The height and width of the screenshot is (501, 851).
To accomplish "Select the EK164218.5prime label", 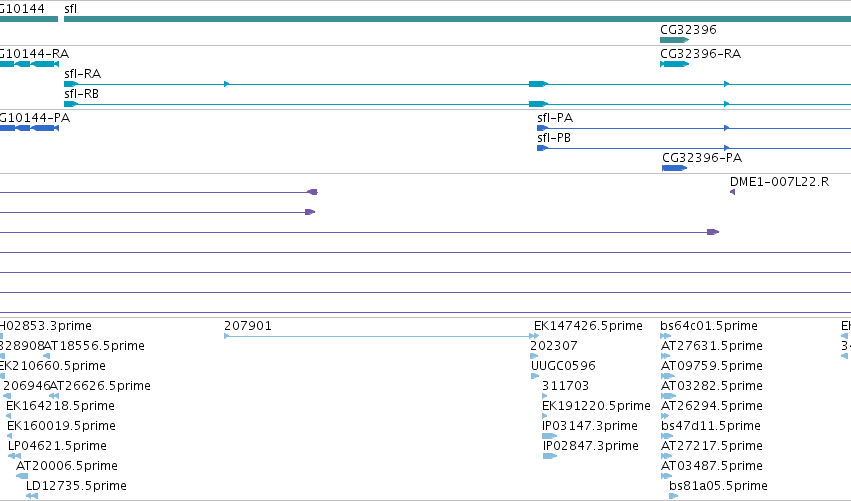I will (x=60, y=406).
